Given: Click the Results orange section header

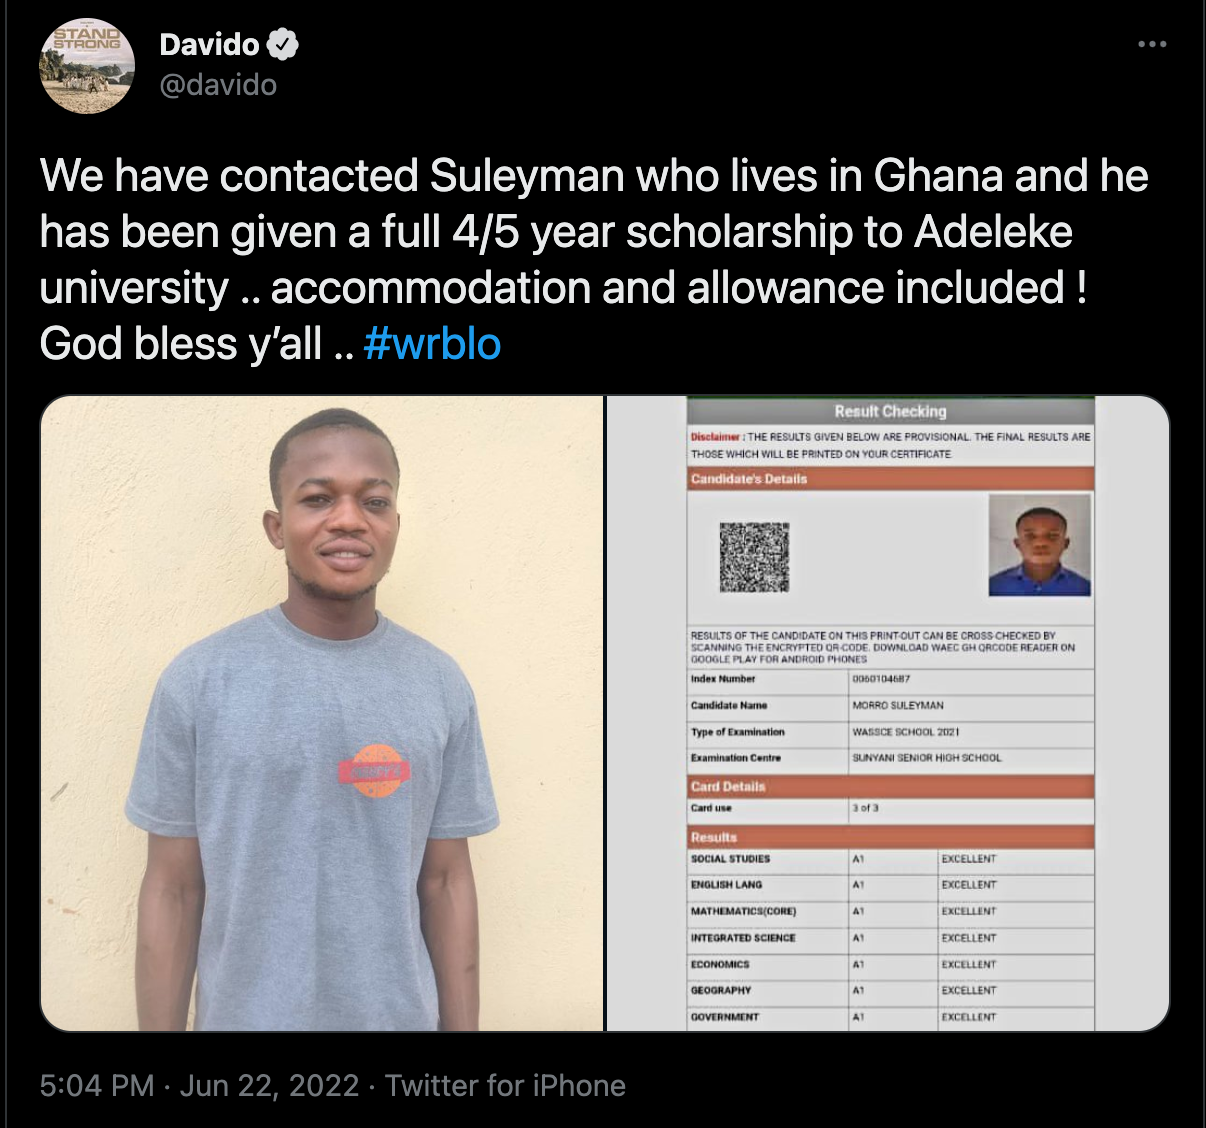Looking at the screenshot, I should (890, 836).
